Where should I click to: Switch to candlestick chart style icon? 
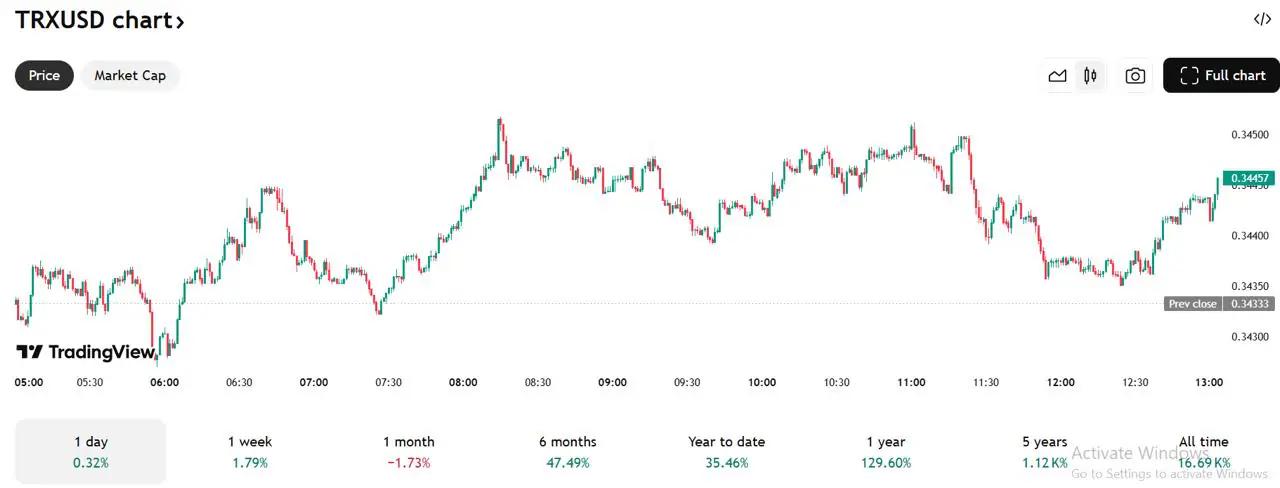1090,76
